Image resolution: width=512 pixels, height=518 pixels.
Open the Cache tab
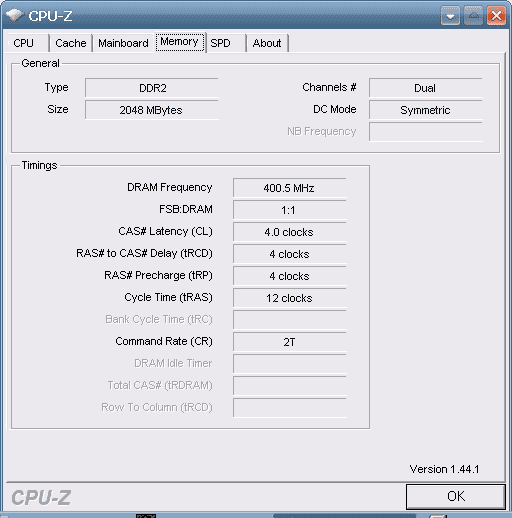pyautogui.click(x=71, y=43)
